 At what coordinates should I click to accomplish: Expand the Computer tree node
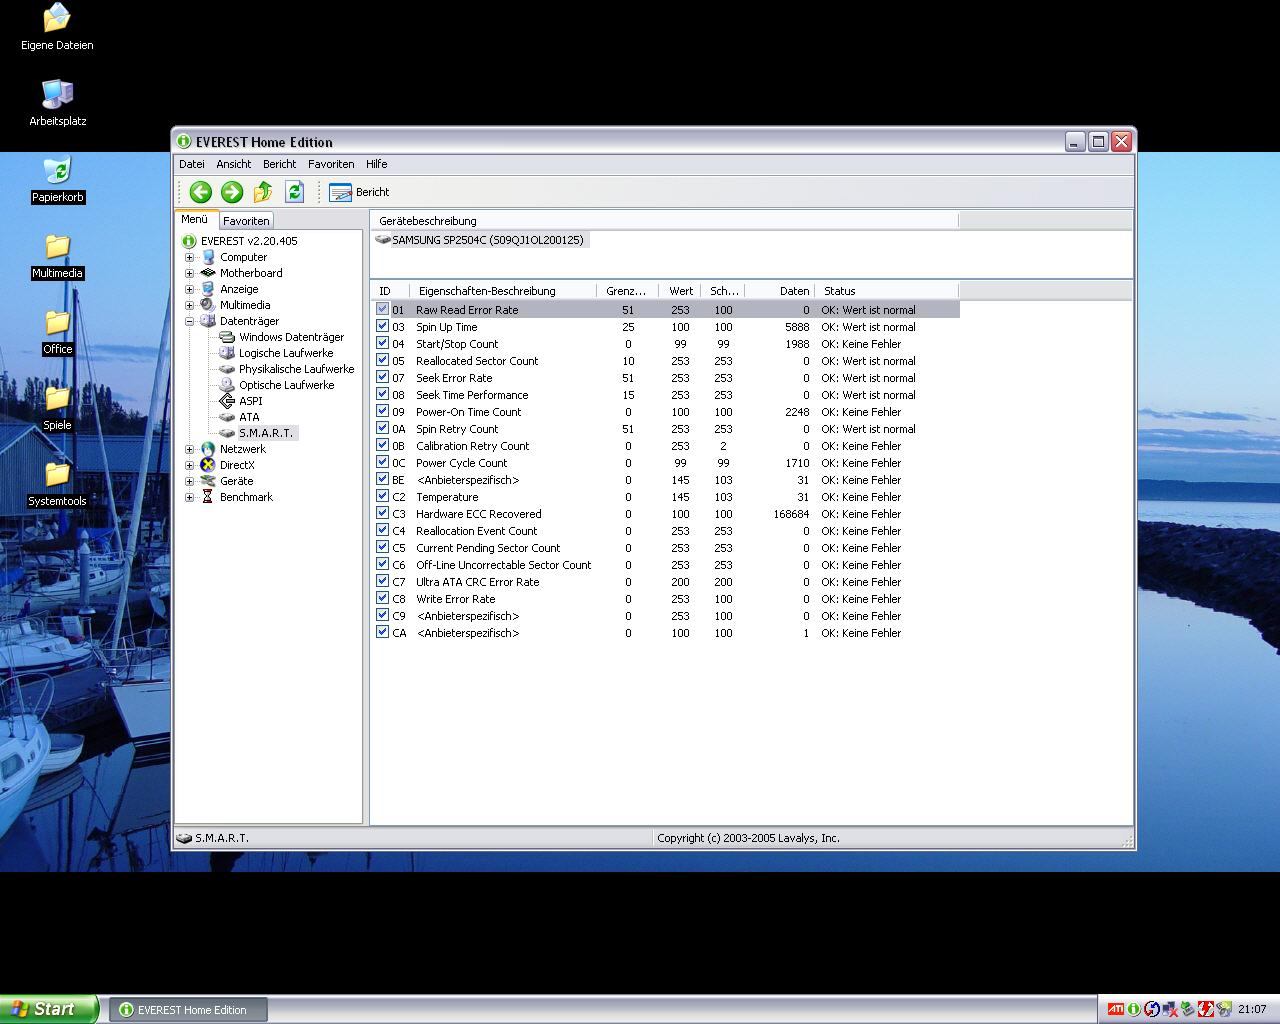pyautogui.click(x=189, y=257)
